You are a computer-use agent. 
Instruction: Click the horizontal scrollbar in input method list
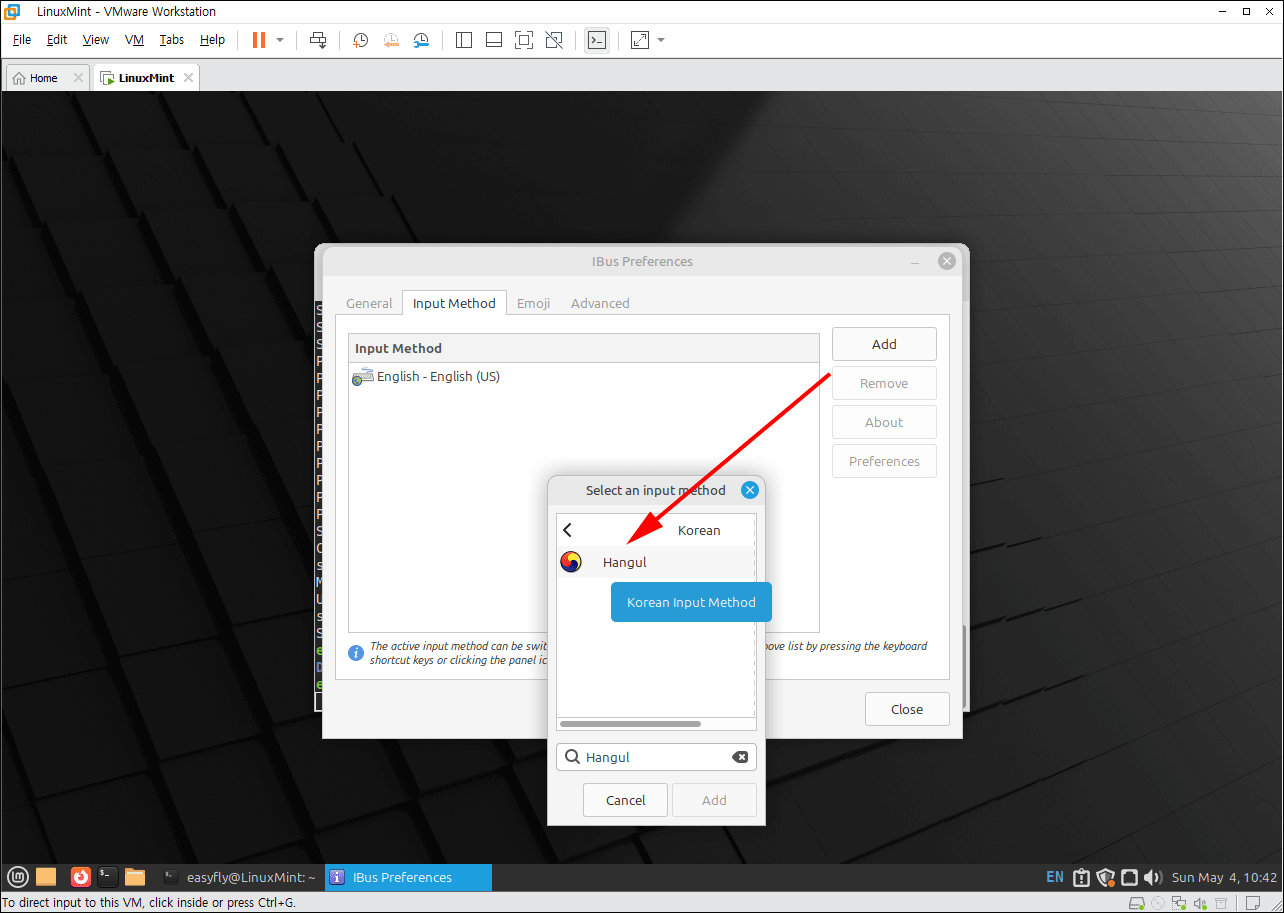coord(630,723)
